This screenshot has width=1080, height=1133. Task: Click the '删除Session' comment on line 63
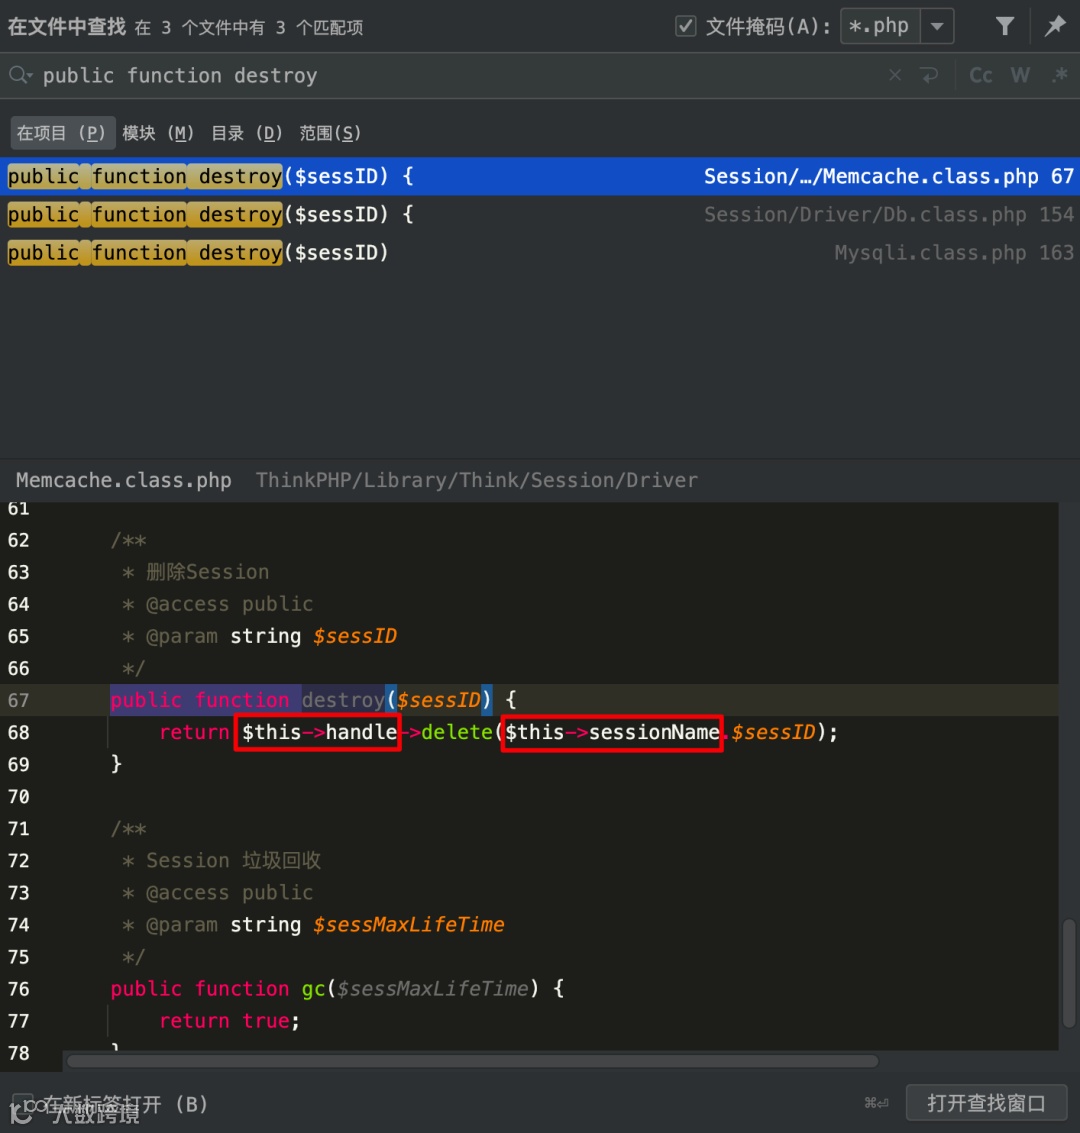(207, 572)
